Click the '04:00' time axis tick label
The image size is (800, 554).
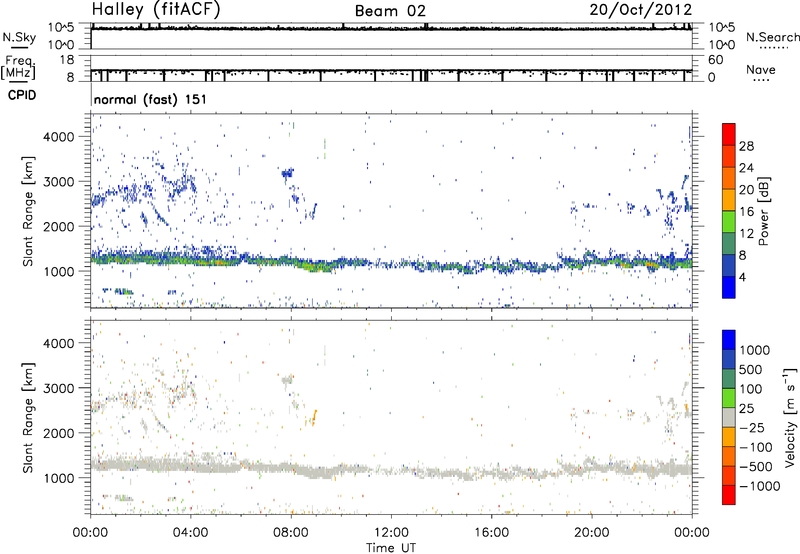tap(190, 533)
